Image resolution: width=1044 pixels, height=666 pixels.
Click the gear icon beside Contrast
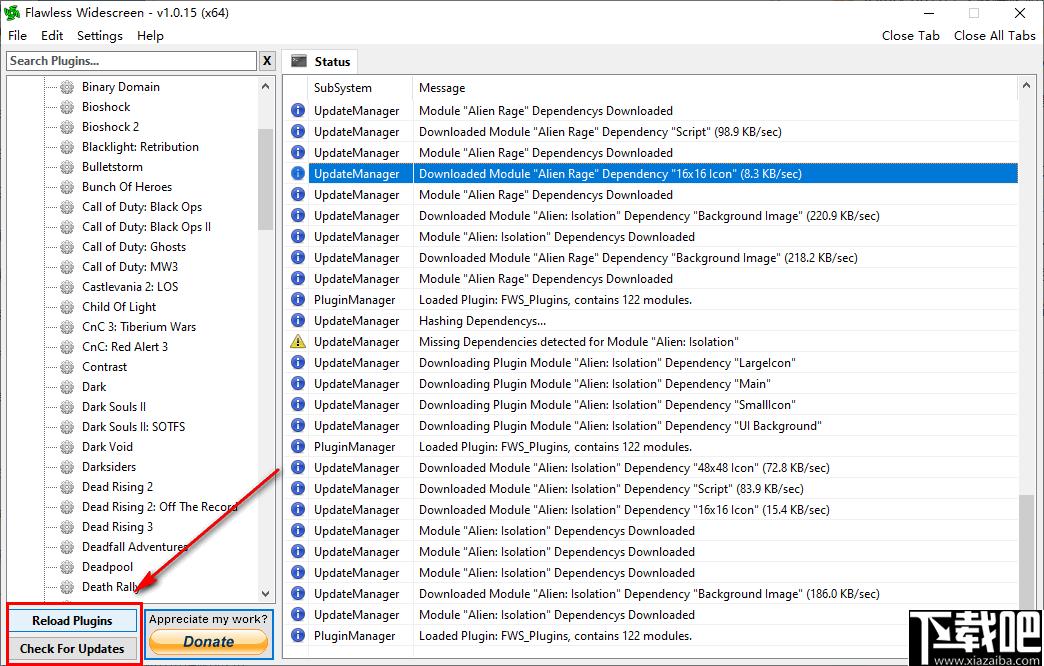67,366
